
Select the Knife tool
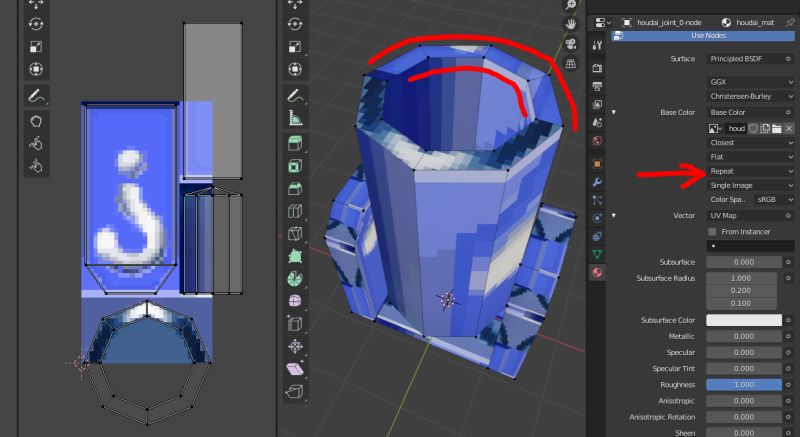click(x=295, y=234)
